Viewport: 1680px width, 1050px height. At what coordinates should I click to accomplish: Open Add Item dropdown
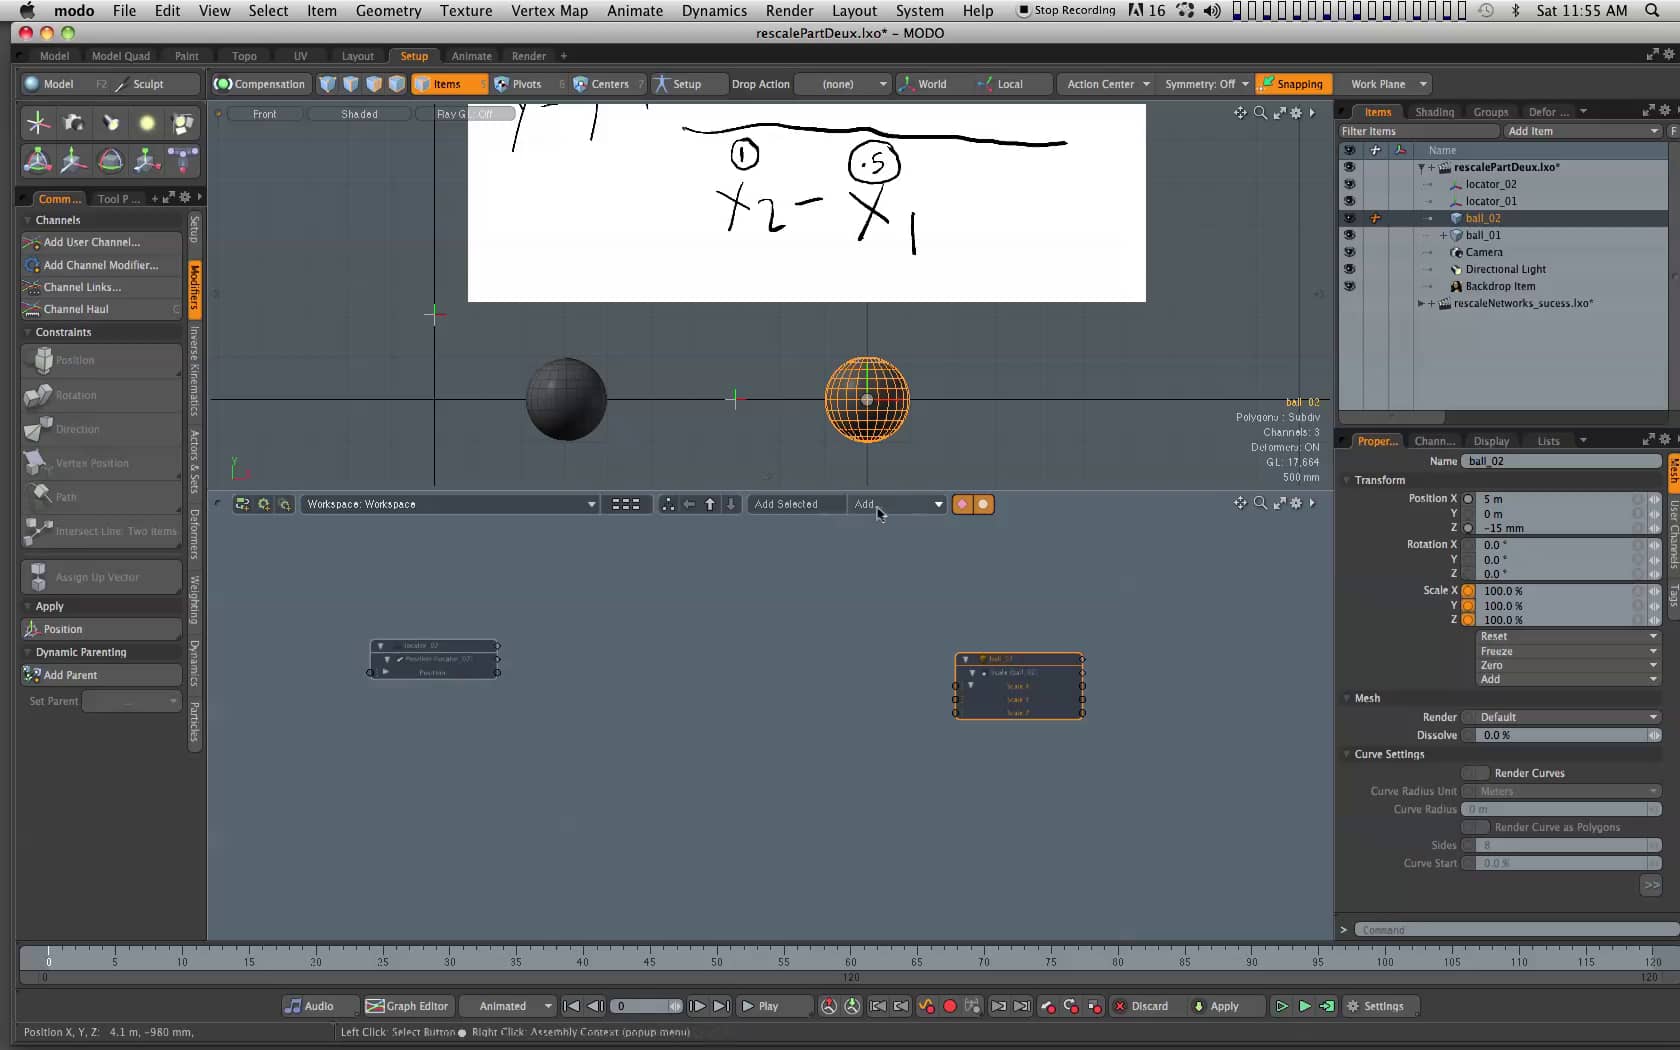[x=1582, y=131]
